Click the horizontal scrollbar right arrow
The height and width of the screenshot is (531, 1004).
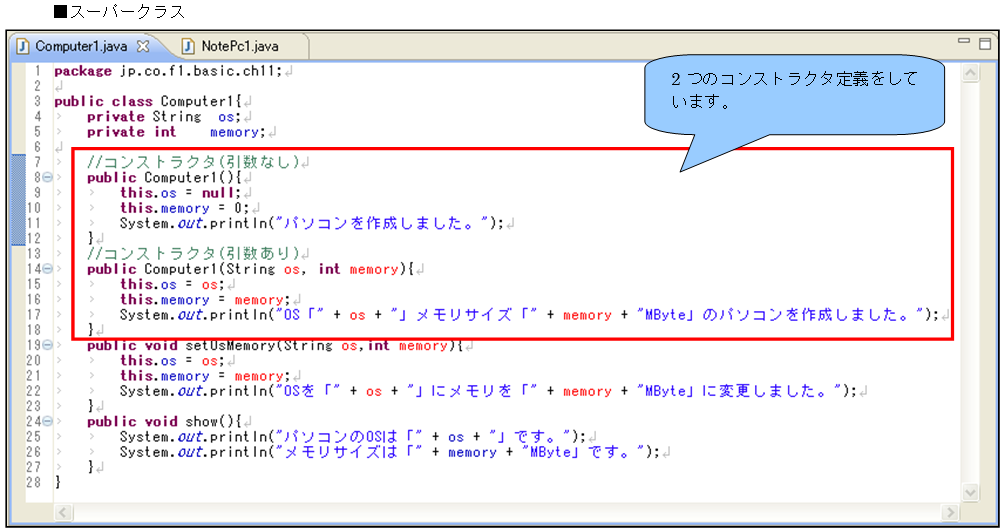pos(947,512)
